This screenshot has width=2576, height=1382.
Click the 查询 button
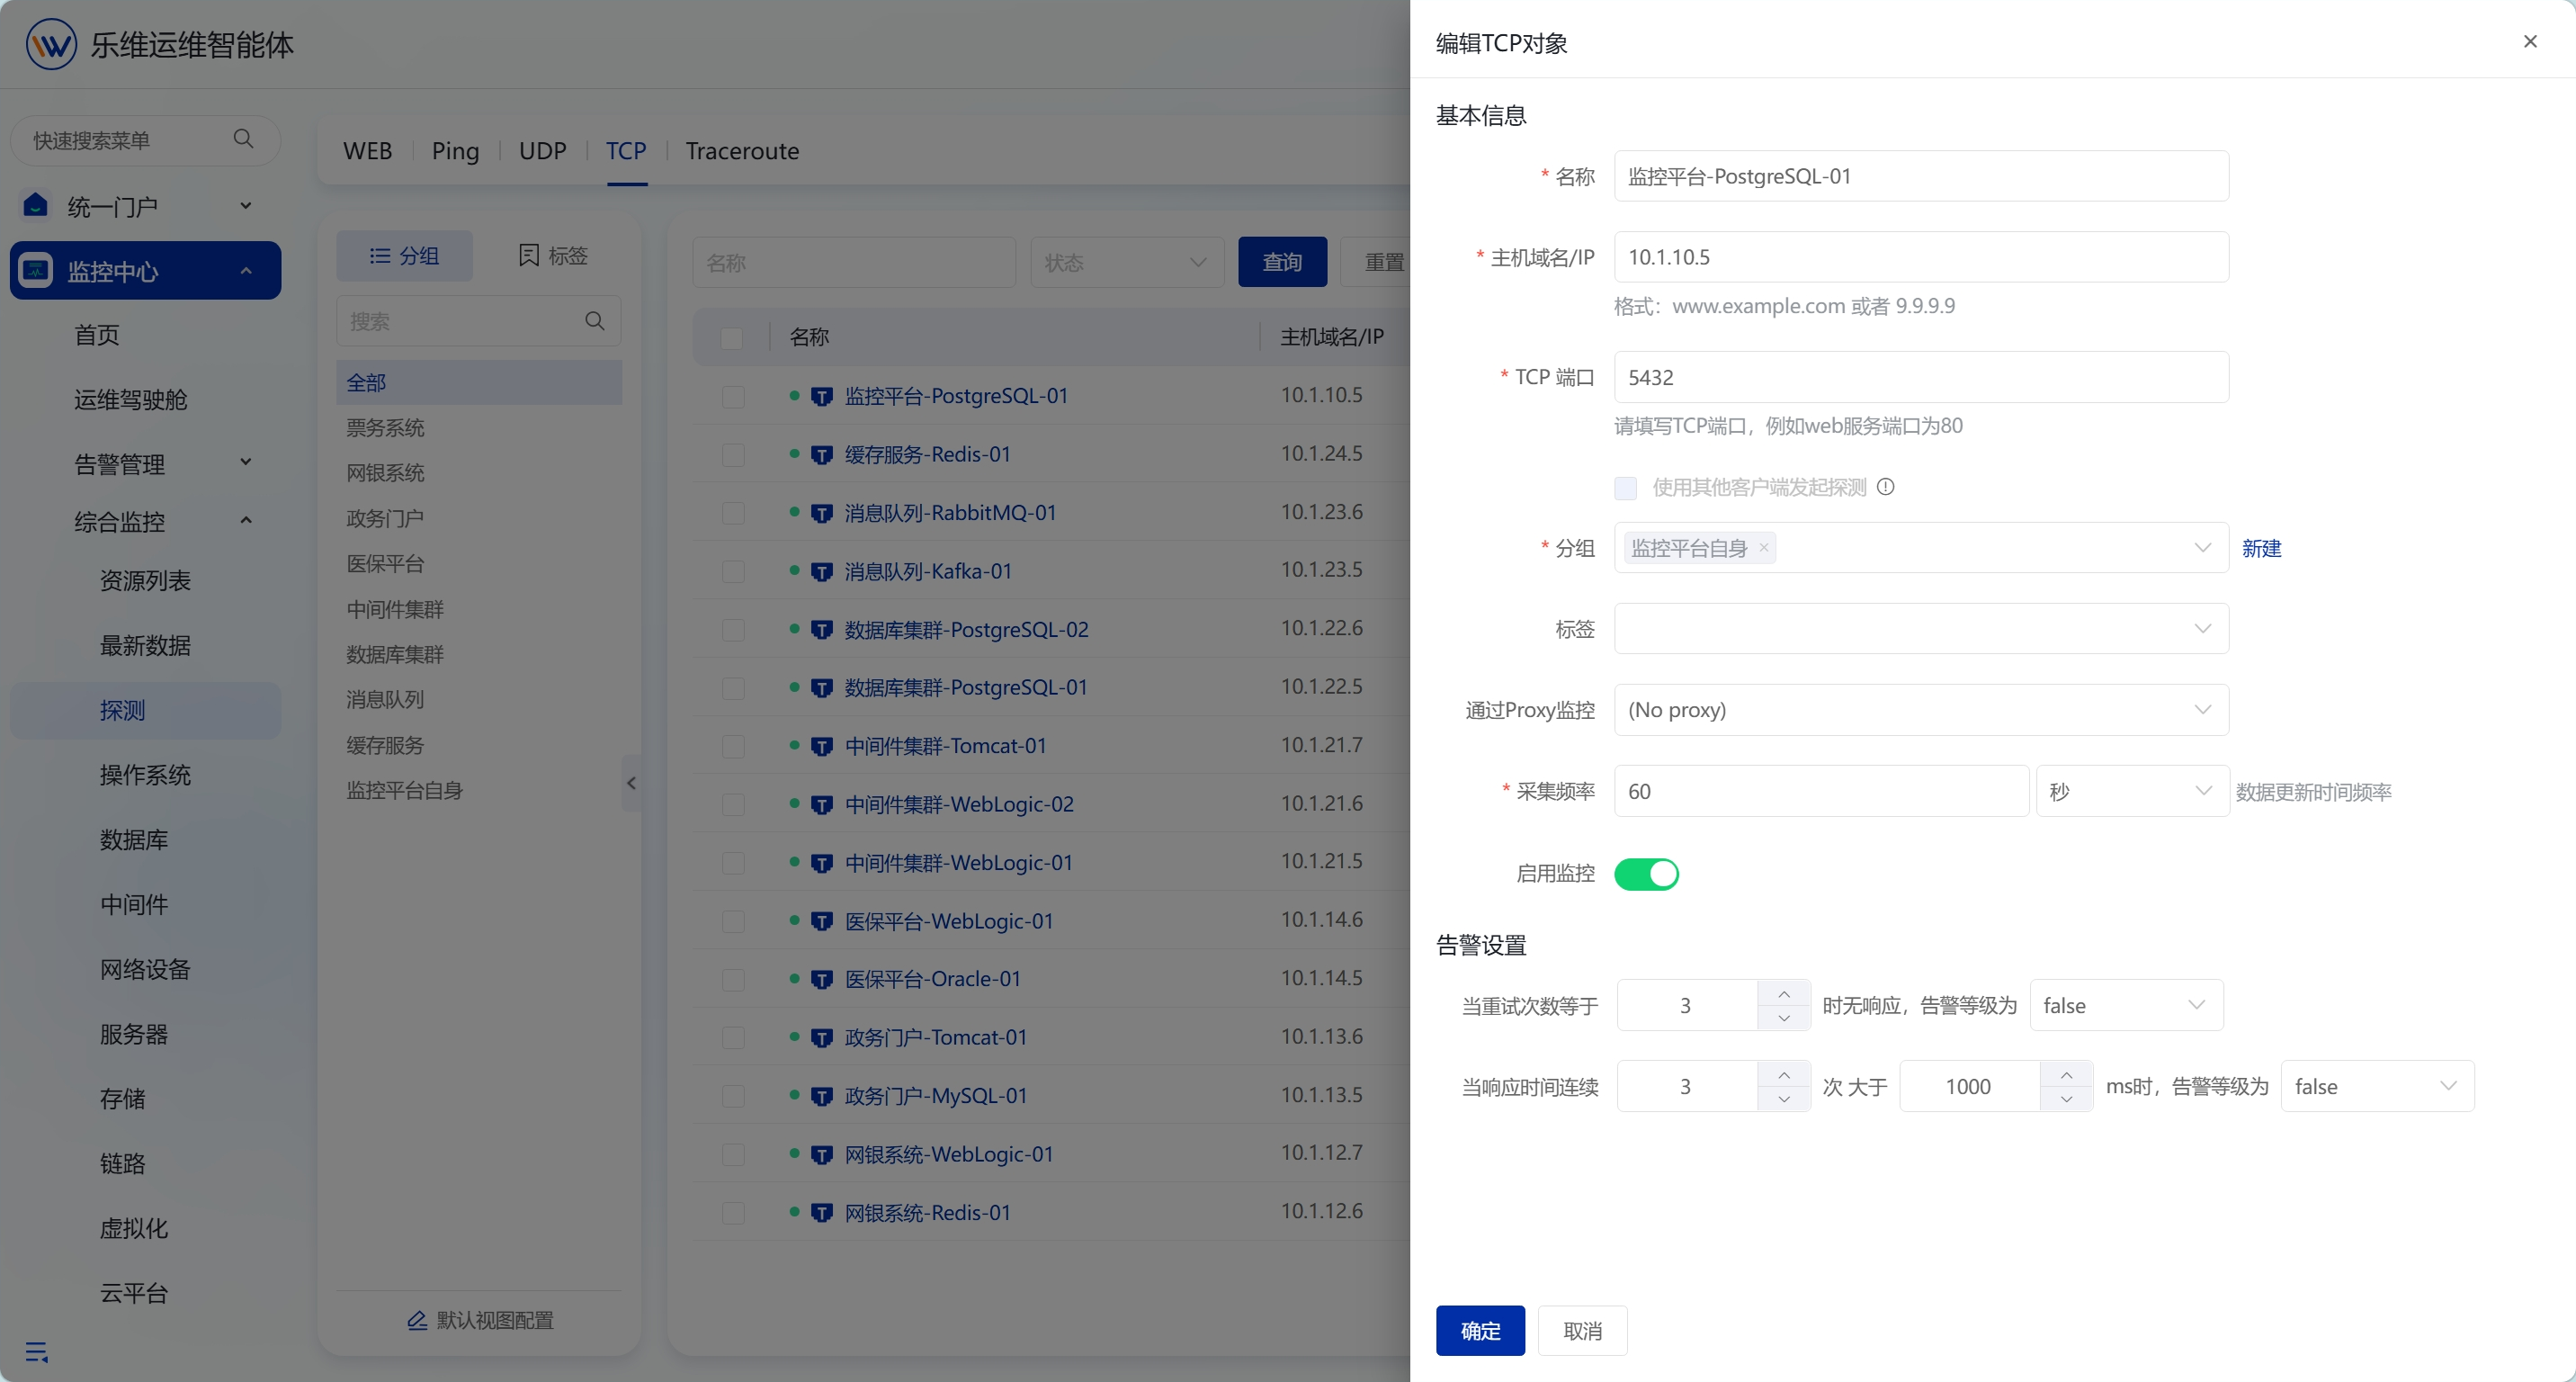pos(1282,262)
